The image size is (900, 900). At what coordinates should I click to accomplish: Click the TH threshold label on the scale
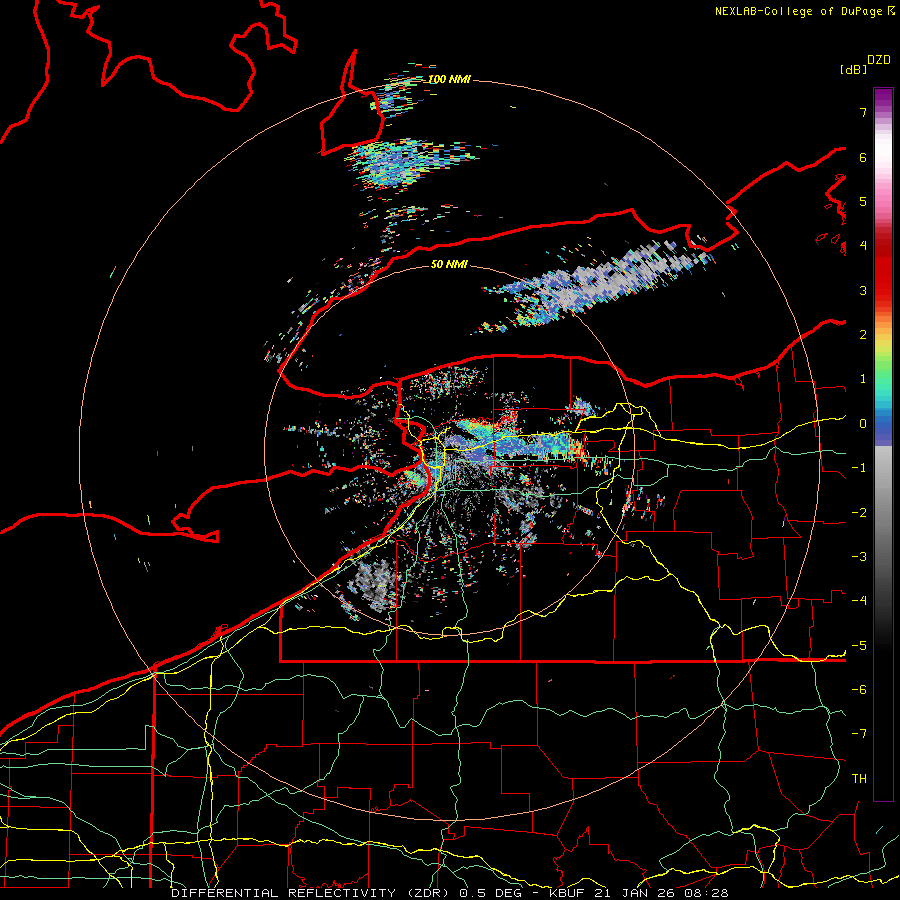coord(859,779)
